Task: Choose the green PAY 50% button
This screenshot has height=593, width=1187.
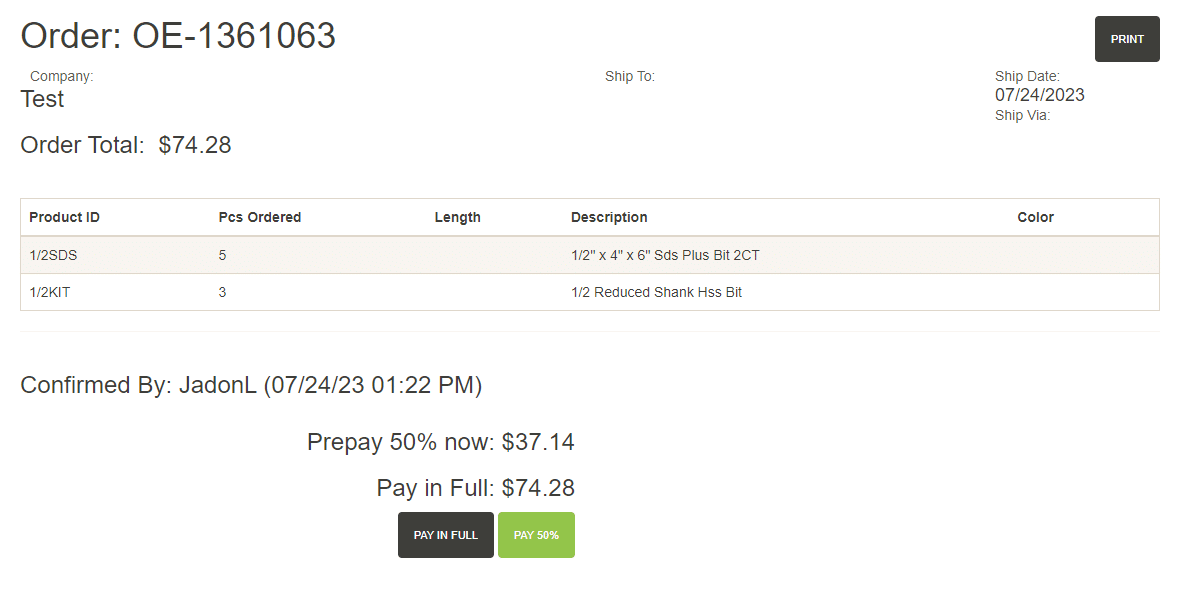Action: pyautogui.click(x=536, y=535)
